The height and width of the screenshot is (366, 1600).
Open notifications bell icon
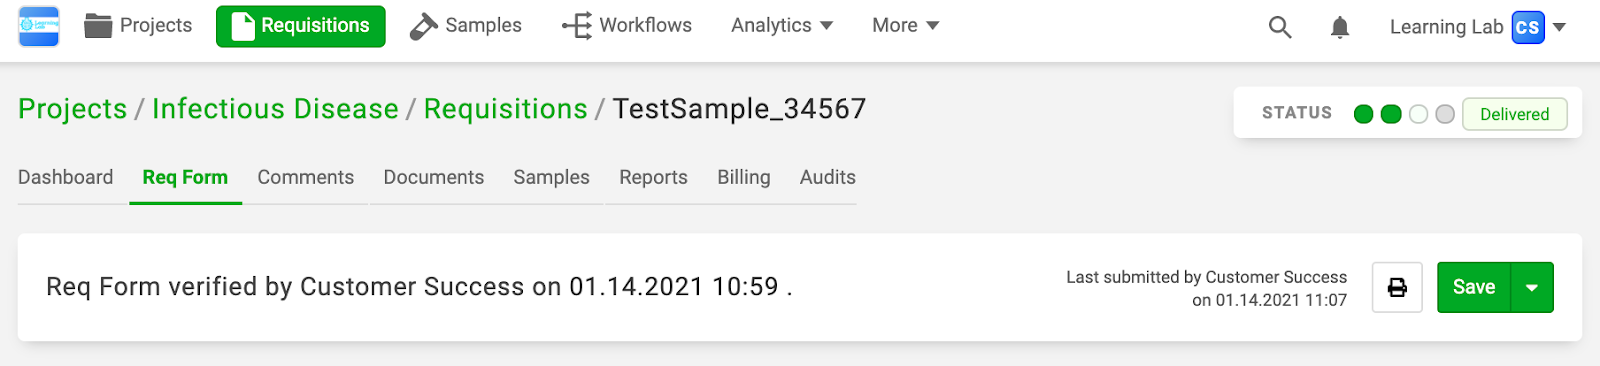click(1340, 27)
